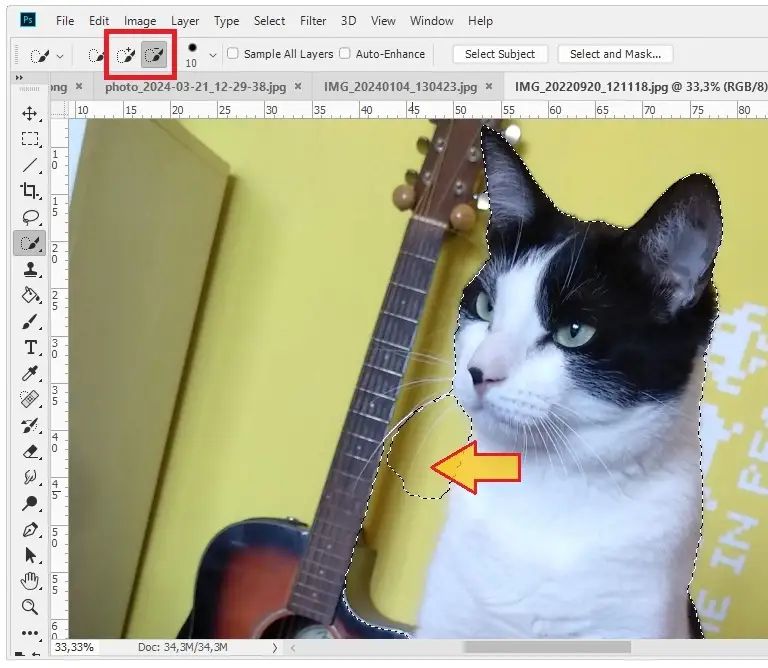
Task: Select the Zoom magnifier tool
Action: point(30,607)
